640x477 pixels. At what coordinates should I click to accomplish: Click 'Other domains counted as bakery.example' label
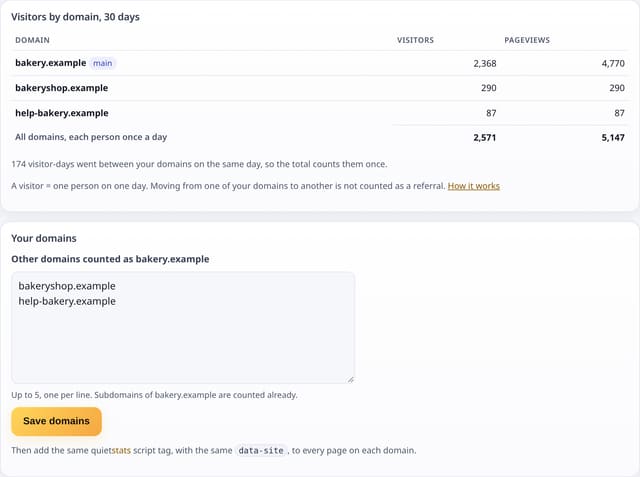[110, 259]
